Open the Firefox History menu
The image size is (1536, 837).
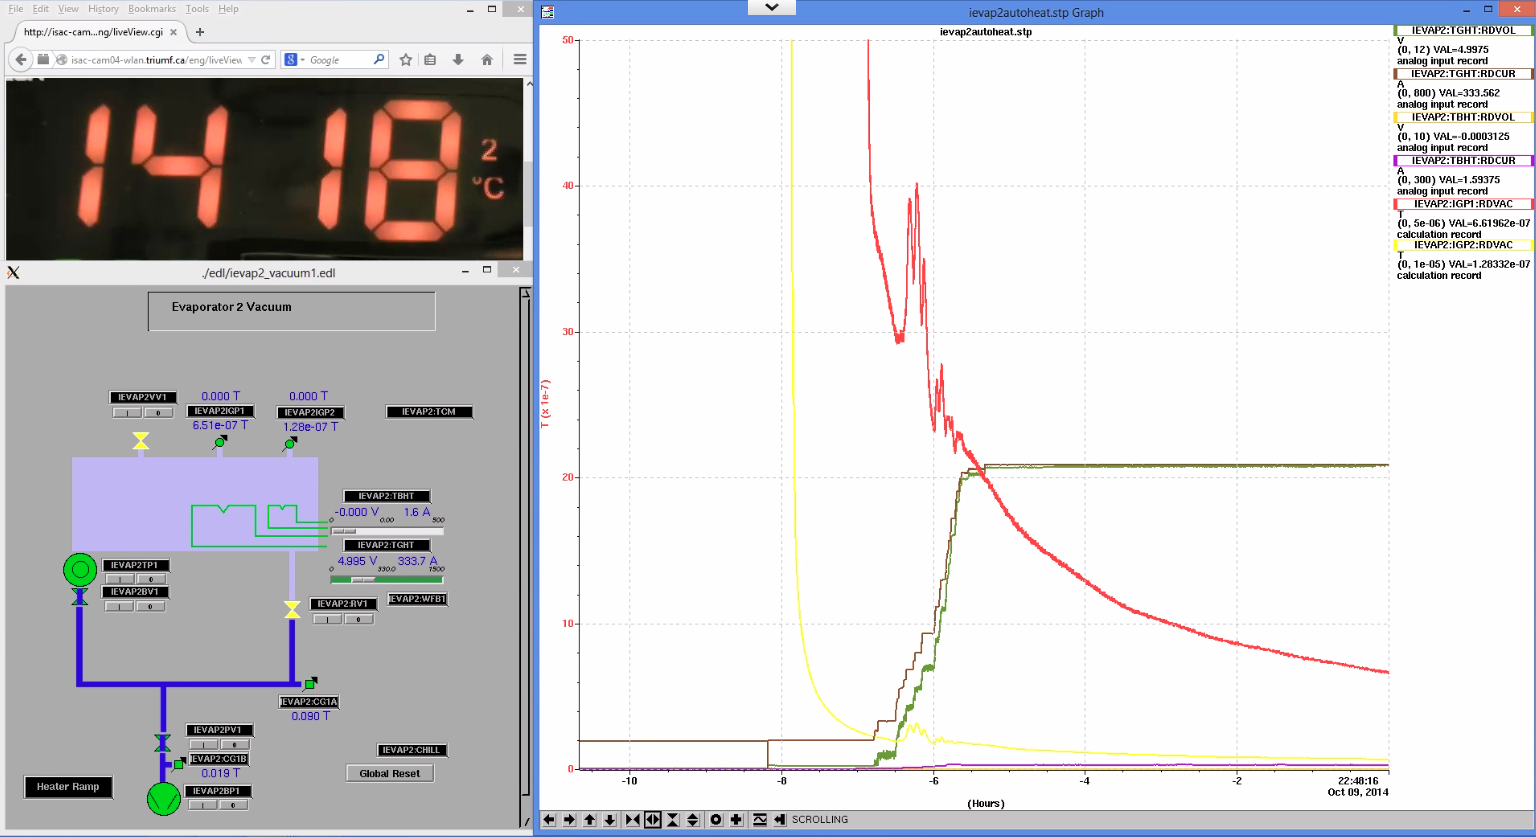(x=103, y=8)
